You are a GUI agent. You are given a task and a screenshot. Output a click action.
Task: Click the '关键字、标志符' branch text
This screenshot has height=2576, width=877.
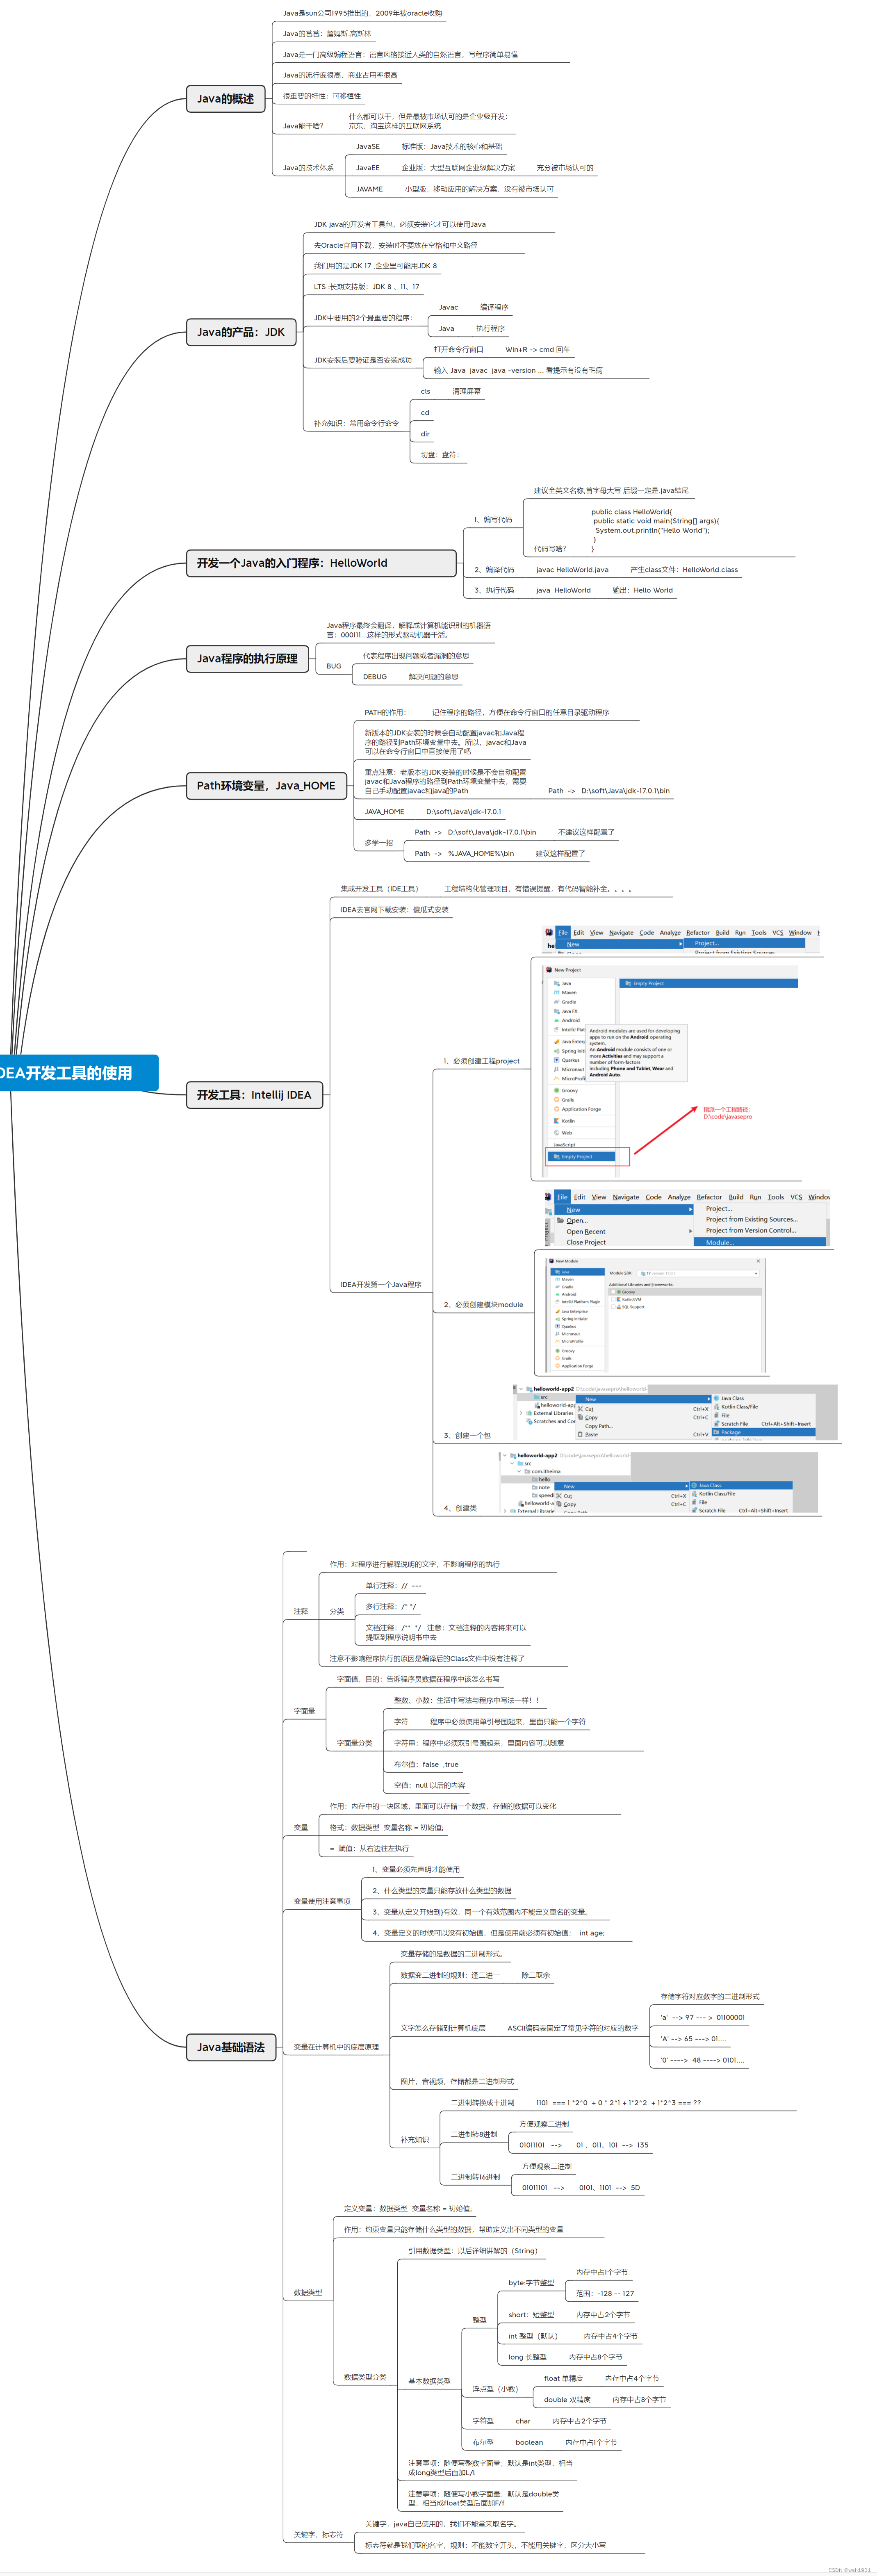click(318, 2535)
